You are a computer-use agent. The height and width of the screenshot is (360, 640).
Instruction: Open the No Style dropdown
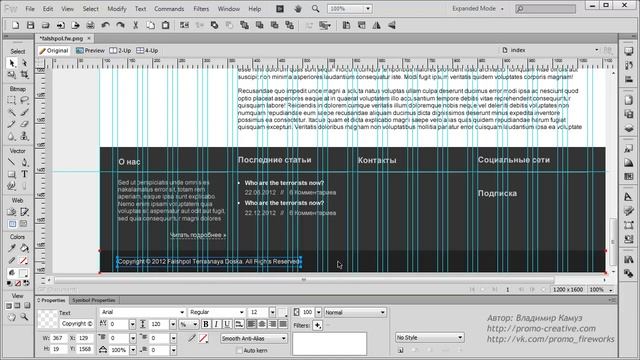coord(429,338)
